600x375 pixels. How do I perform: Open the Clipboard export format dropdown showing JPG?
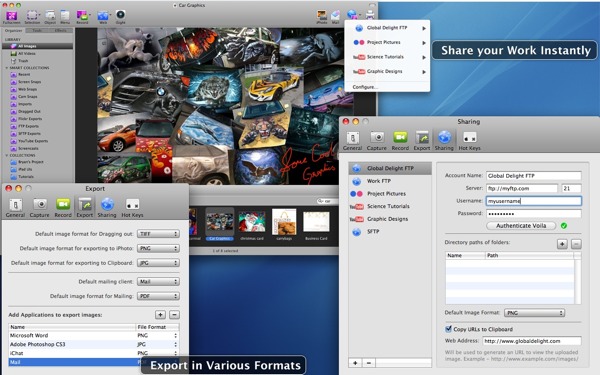[158, 263]
